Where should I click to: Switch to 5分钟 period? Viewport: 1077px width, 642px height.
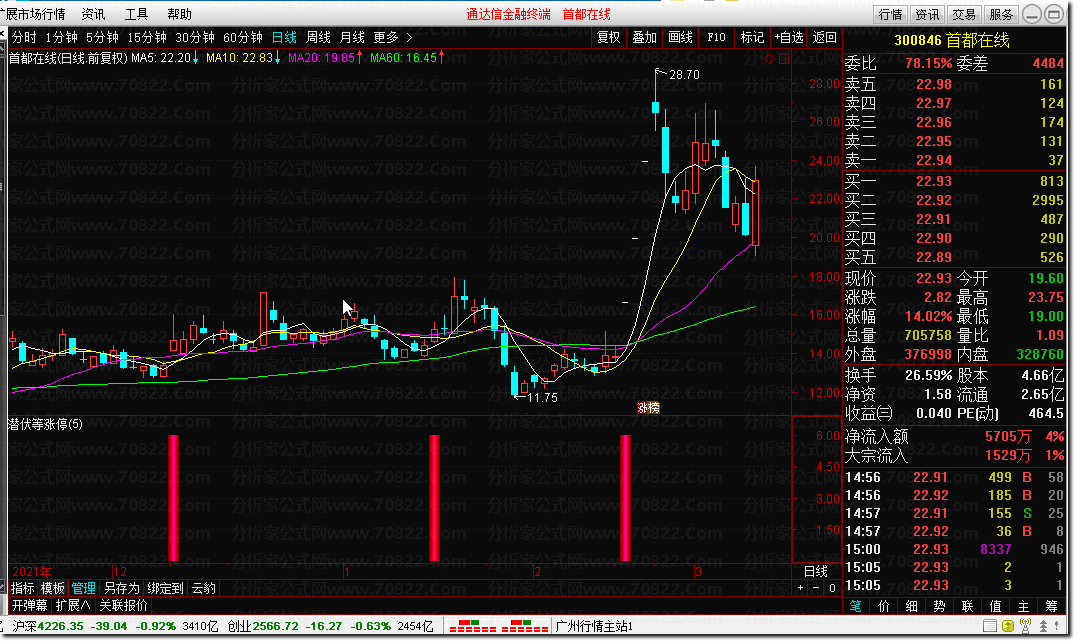coord(102,38)
